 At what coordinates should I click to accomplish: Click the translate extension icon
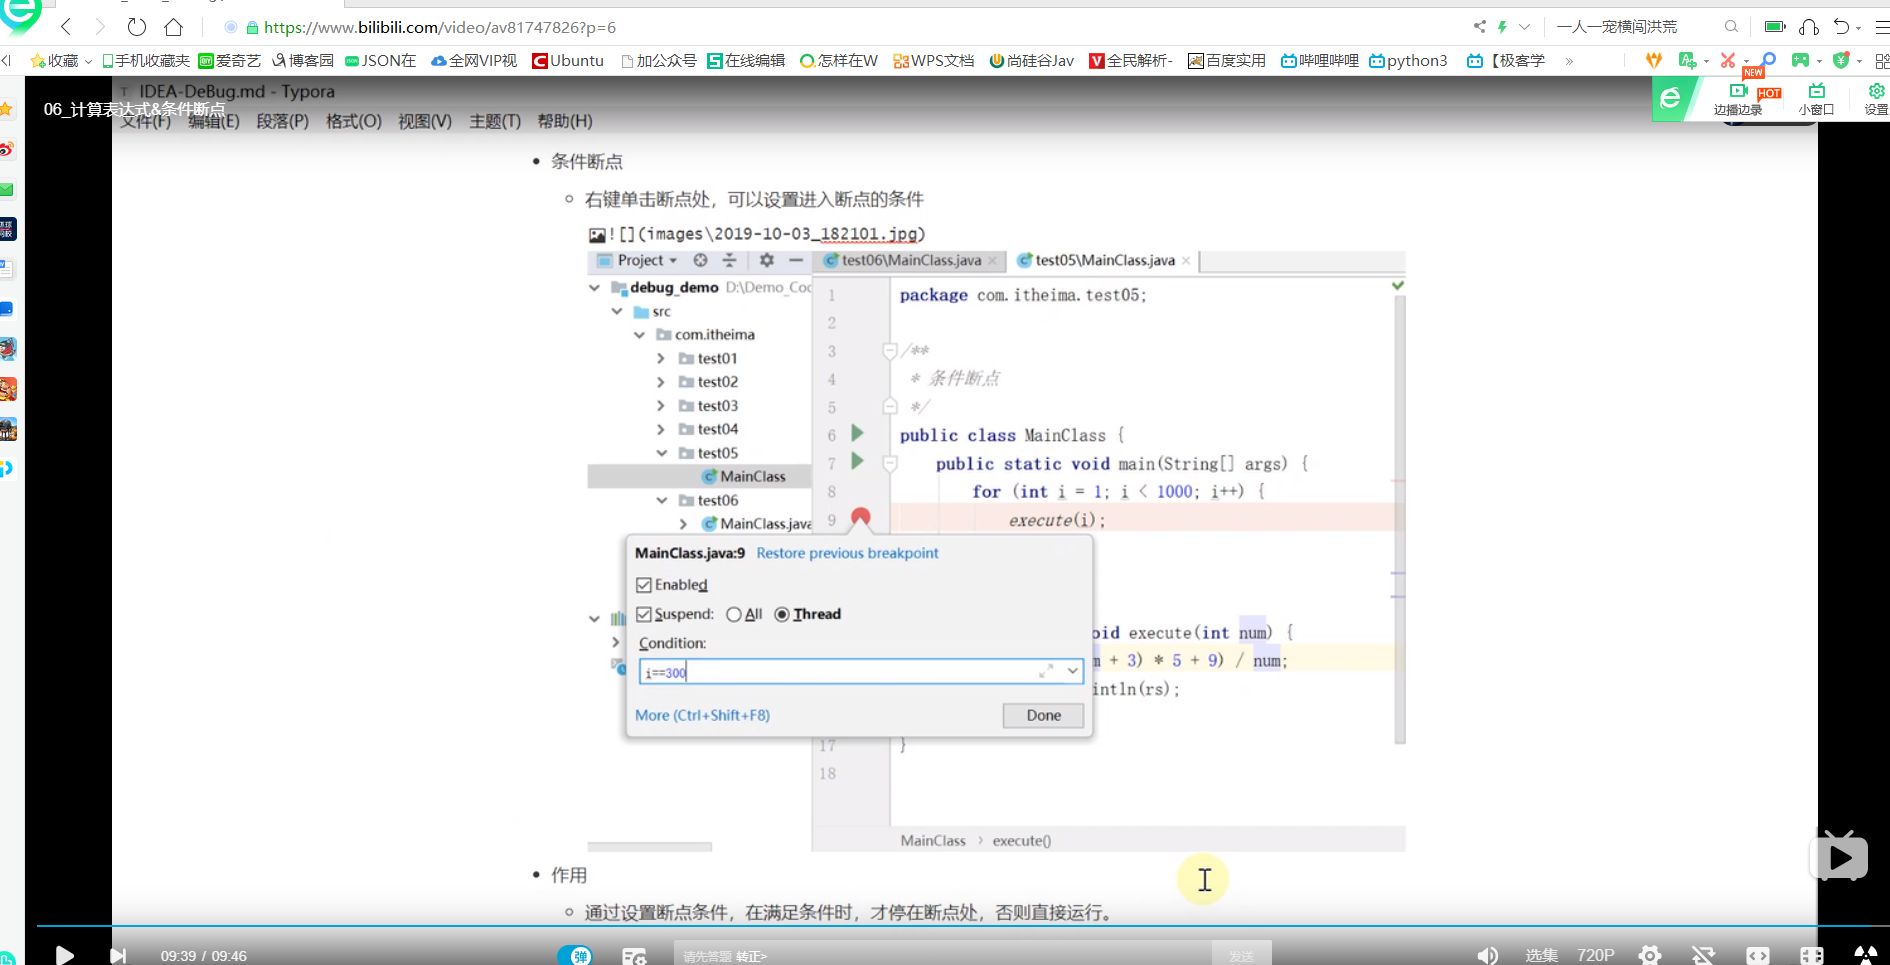point(1688,61)
